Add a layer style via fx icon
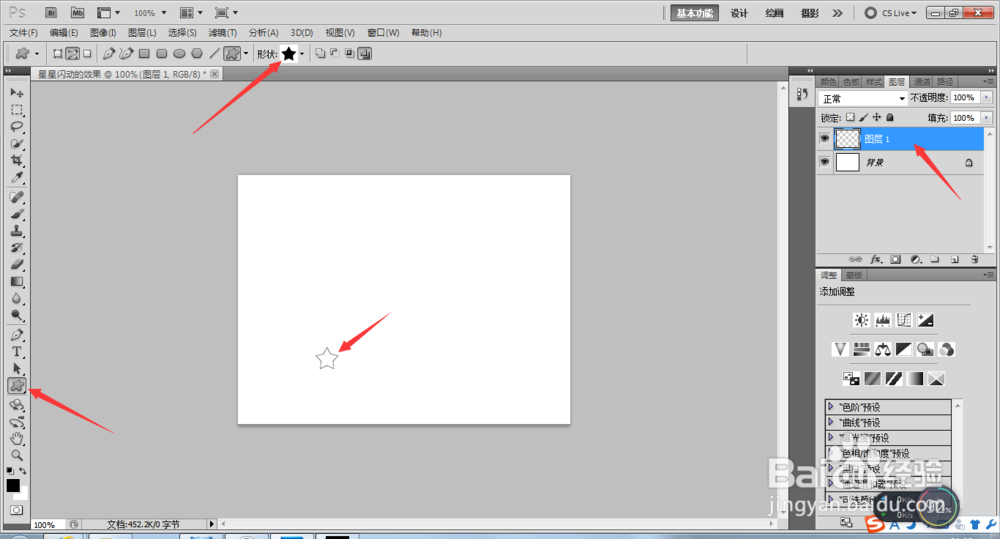 tap(876, 260)
